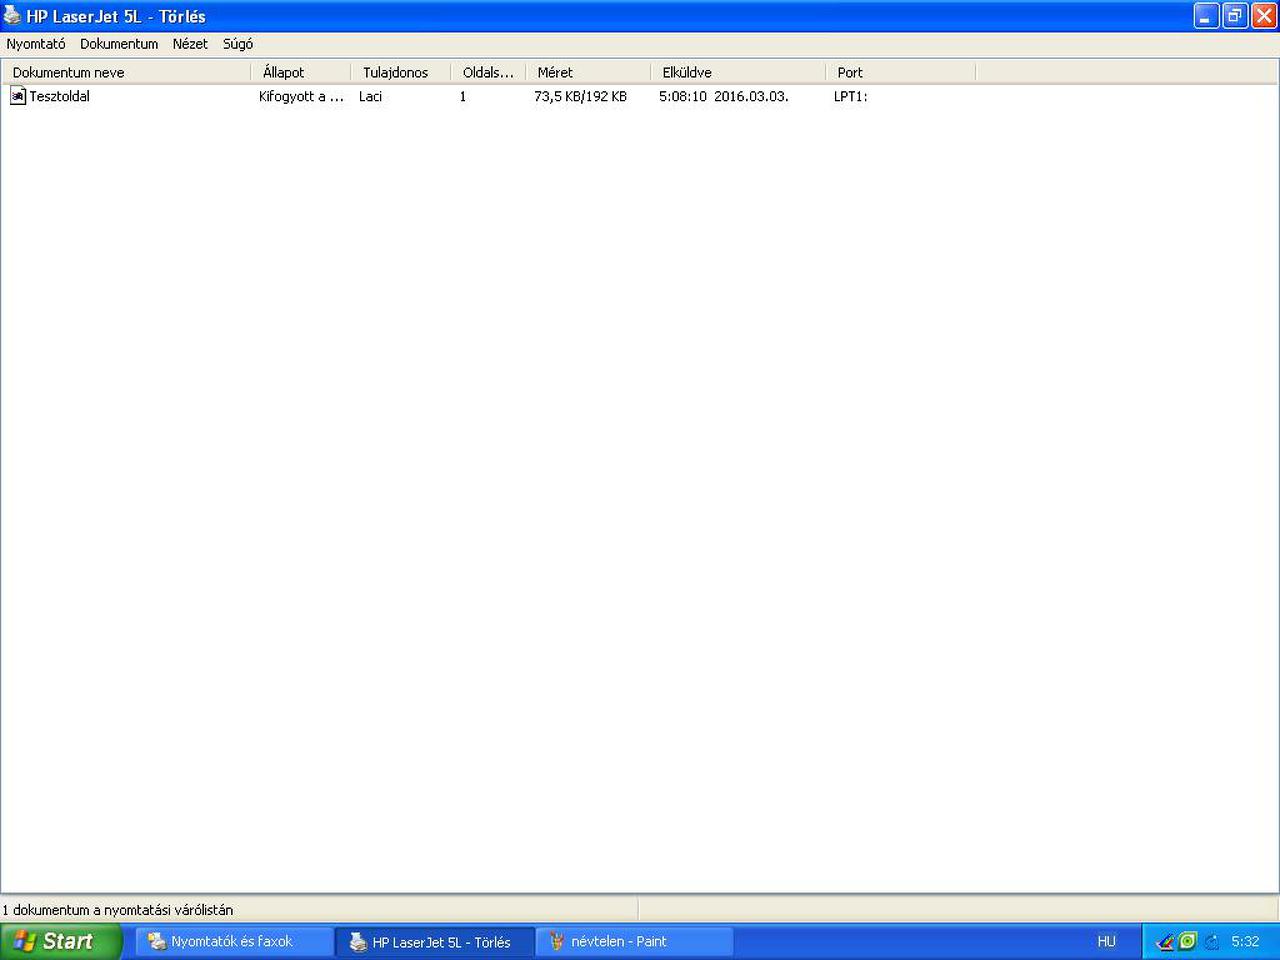
Task: Click the blue circular tray icon
Action: [x=1211, y=941]
